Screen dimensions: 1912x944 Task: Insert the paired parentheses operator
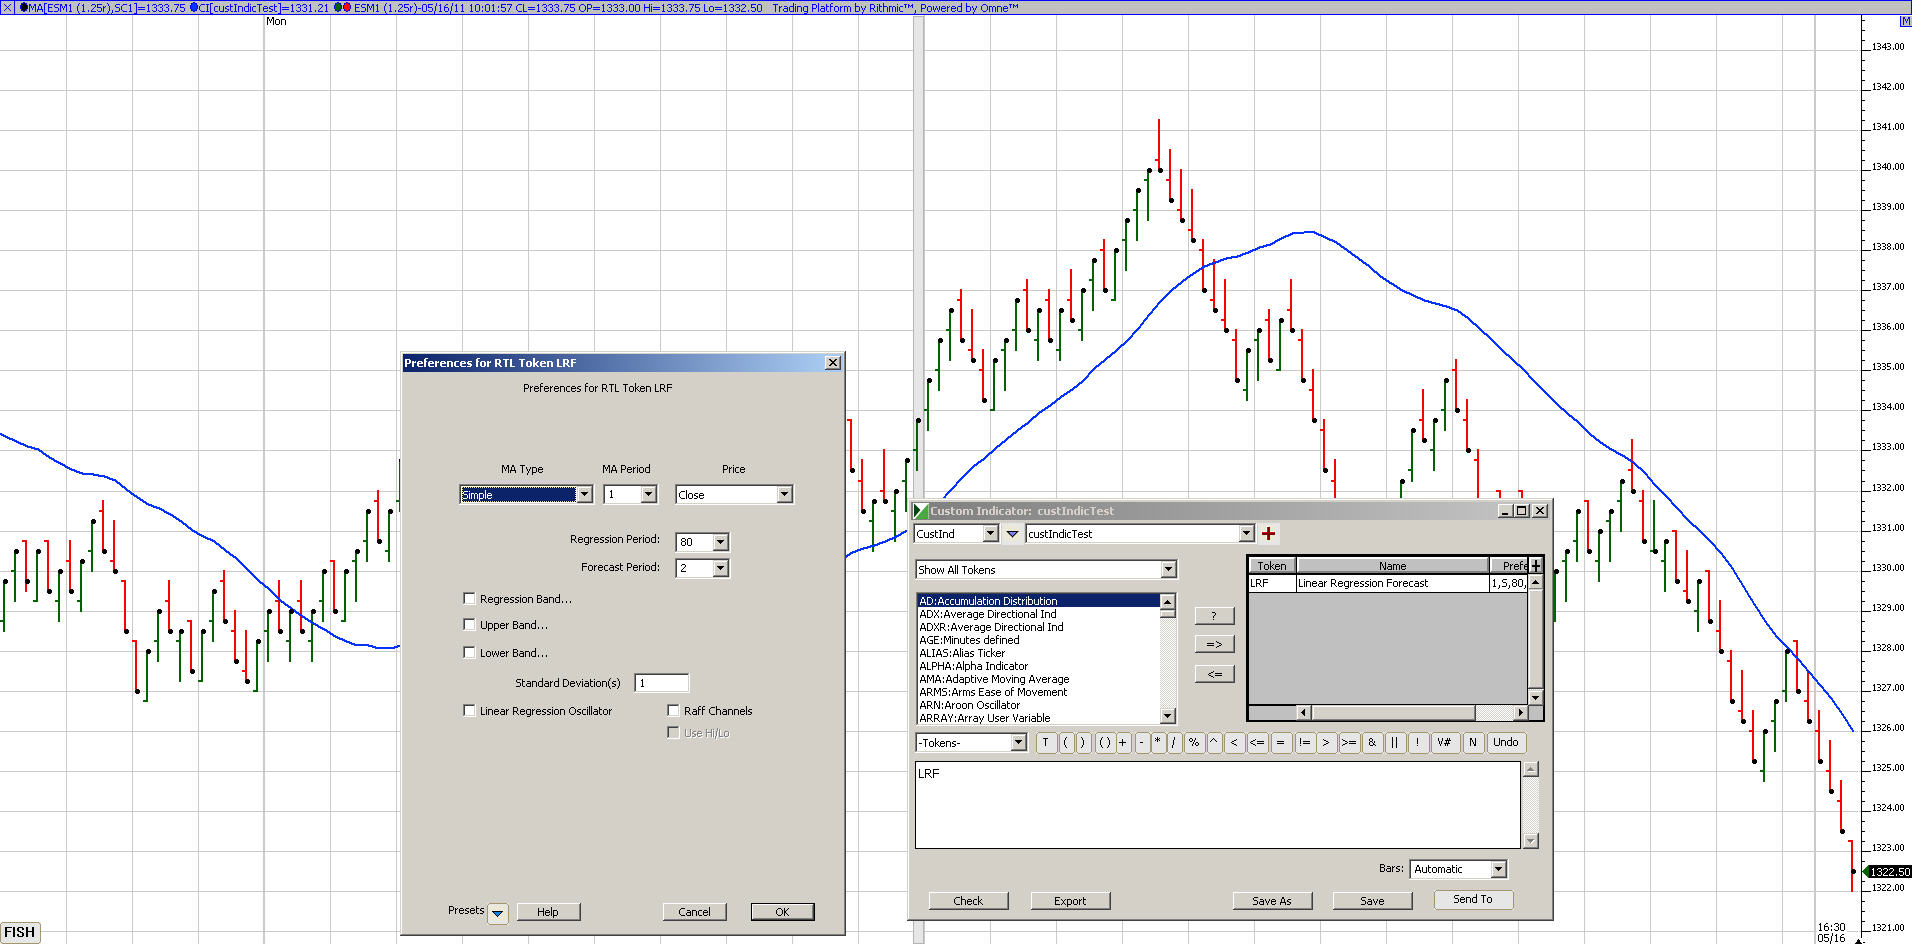1104,742
